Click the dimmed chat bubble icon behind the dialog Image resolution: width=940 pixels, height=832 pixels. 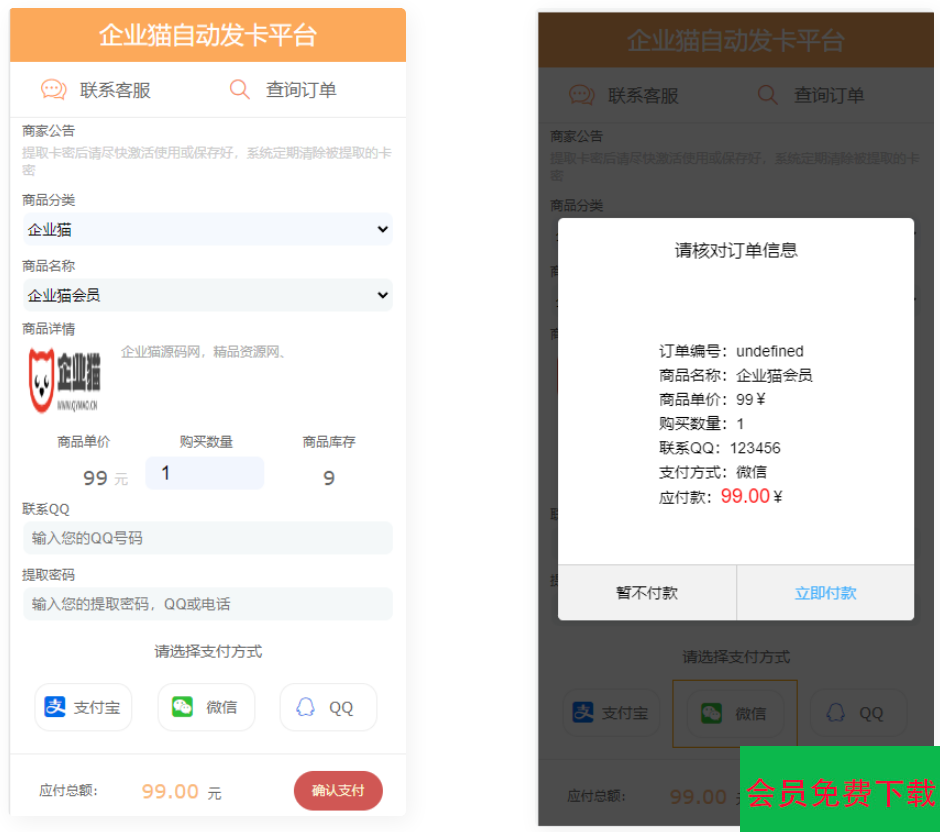582,95
